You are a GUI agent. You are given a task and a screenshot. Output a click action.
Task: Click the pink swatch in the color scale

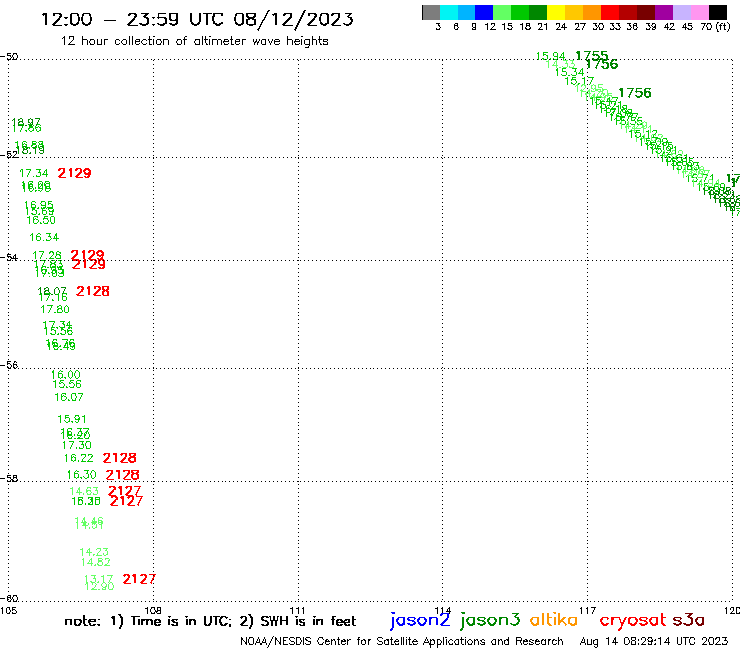(x=700, y=12)
